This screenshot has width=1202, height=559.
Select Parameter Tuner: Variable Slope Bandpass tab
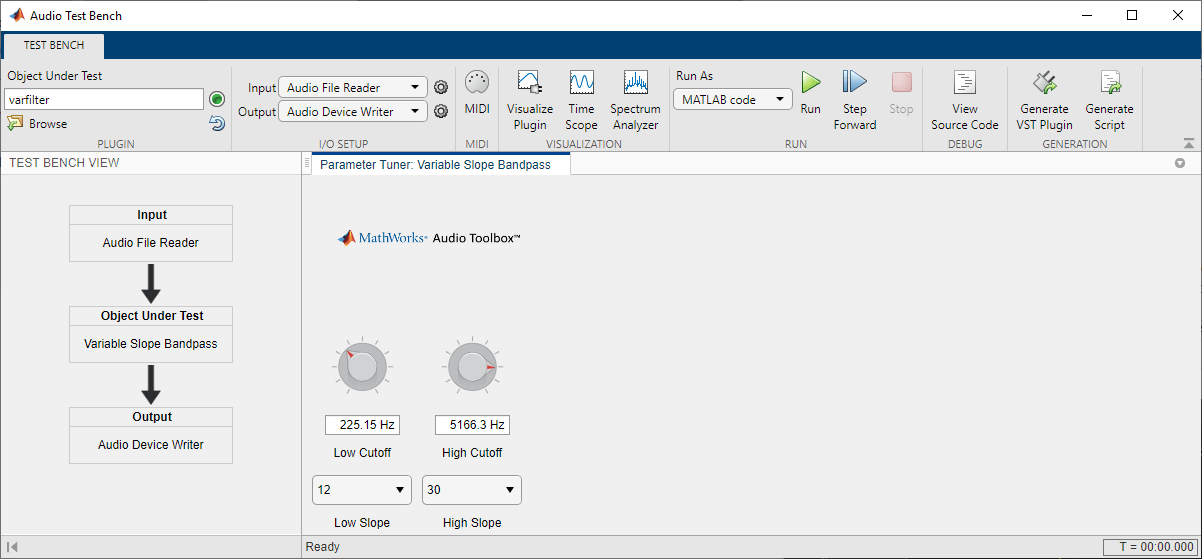click(x=435, y=165)
